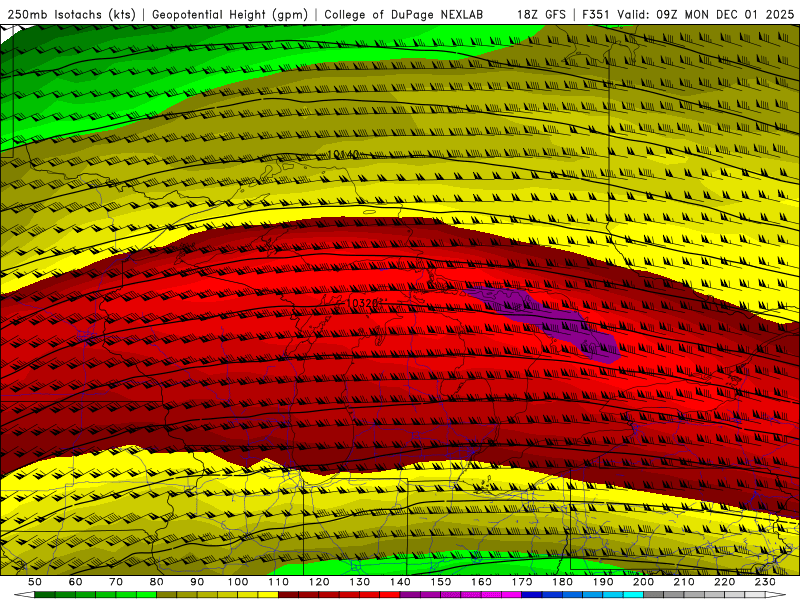The width and height of the screenshot is (800, 600).
Task: Click the 110 knot colorbar label
Action: pos(279,582)
